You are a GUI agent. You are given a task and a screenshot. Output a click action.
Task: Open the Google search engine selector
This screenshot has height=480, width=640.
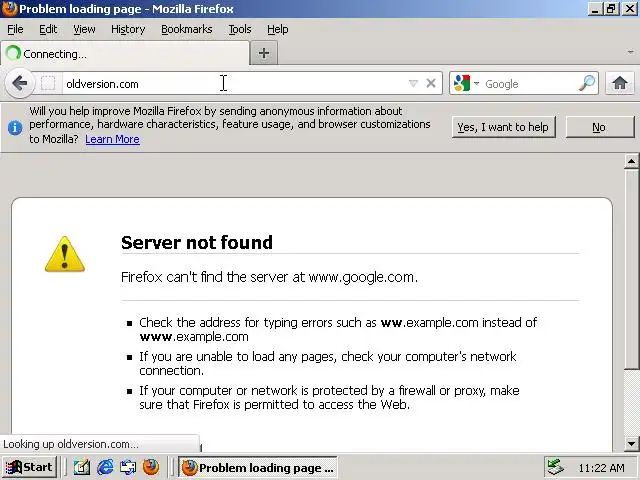[x=467, y=83]
